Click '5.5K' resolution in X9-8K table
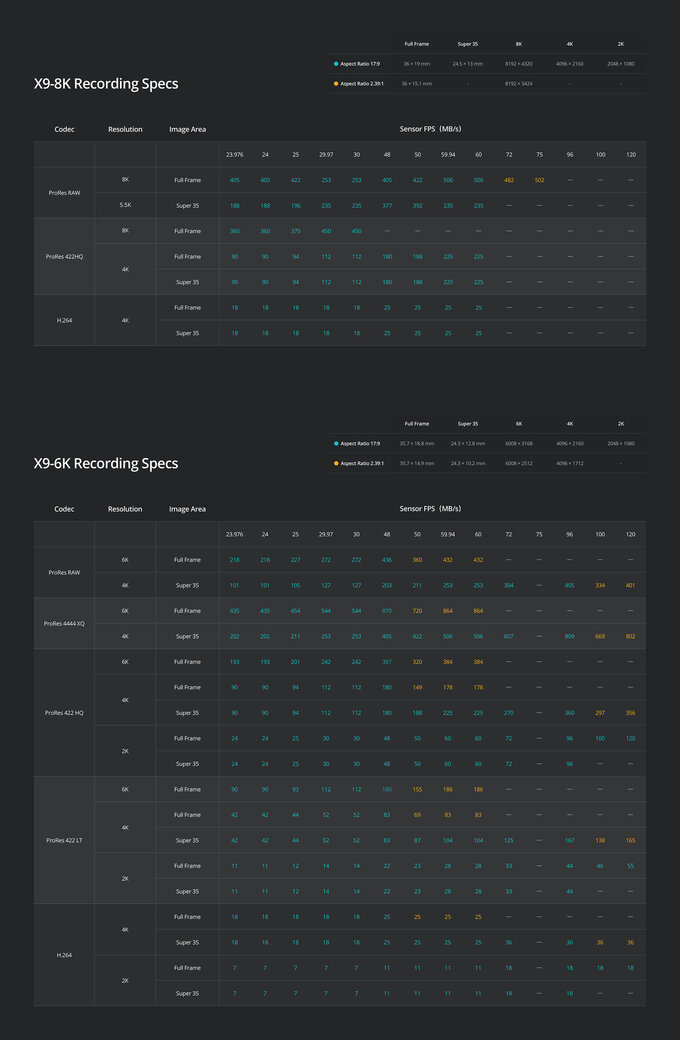Image resolution: width=680 pixels, height=1040 pixels. click(125, 206)
